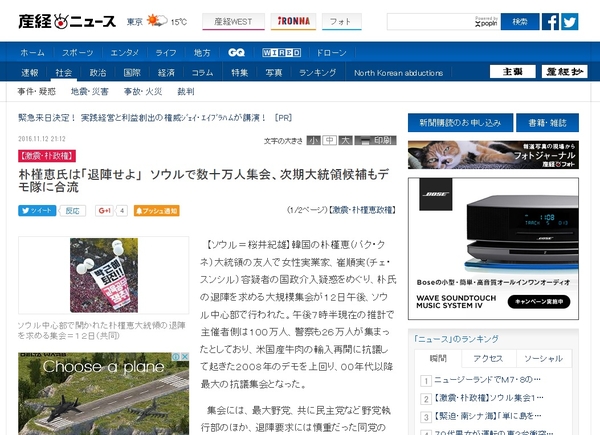Open the 産経WEST tab

click(233, 21)
